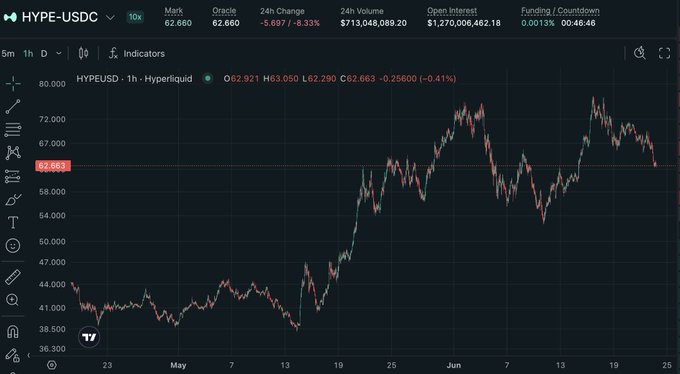680x374 pixels.
Task: Switch to the 1h timeframe
Action: coord(28,54)
